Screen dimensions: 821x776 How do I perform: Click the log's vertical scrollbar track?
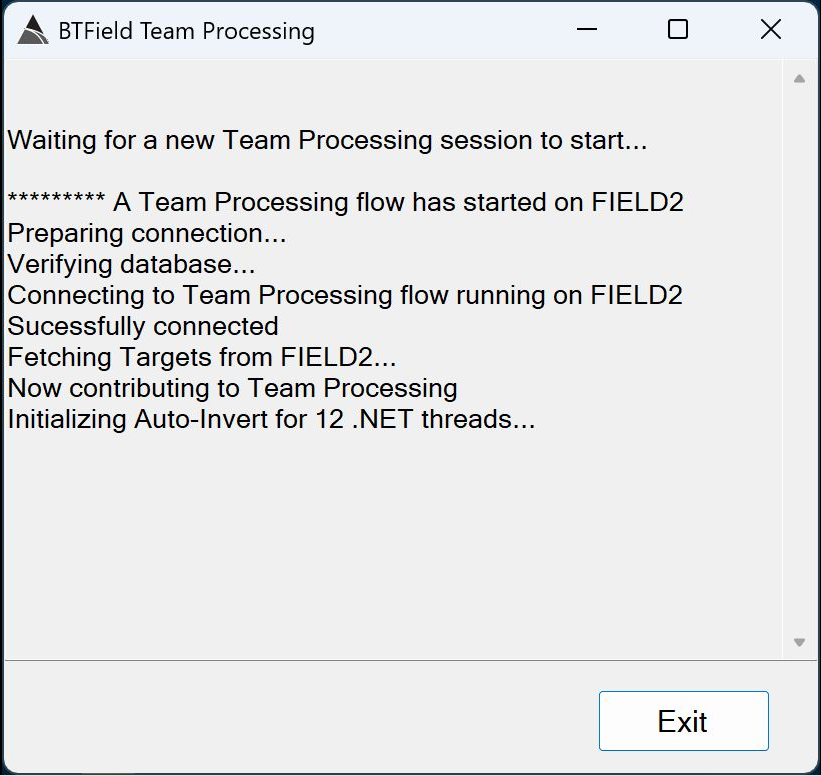click(799, 360)
